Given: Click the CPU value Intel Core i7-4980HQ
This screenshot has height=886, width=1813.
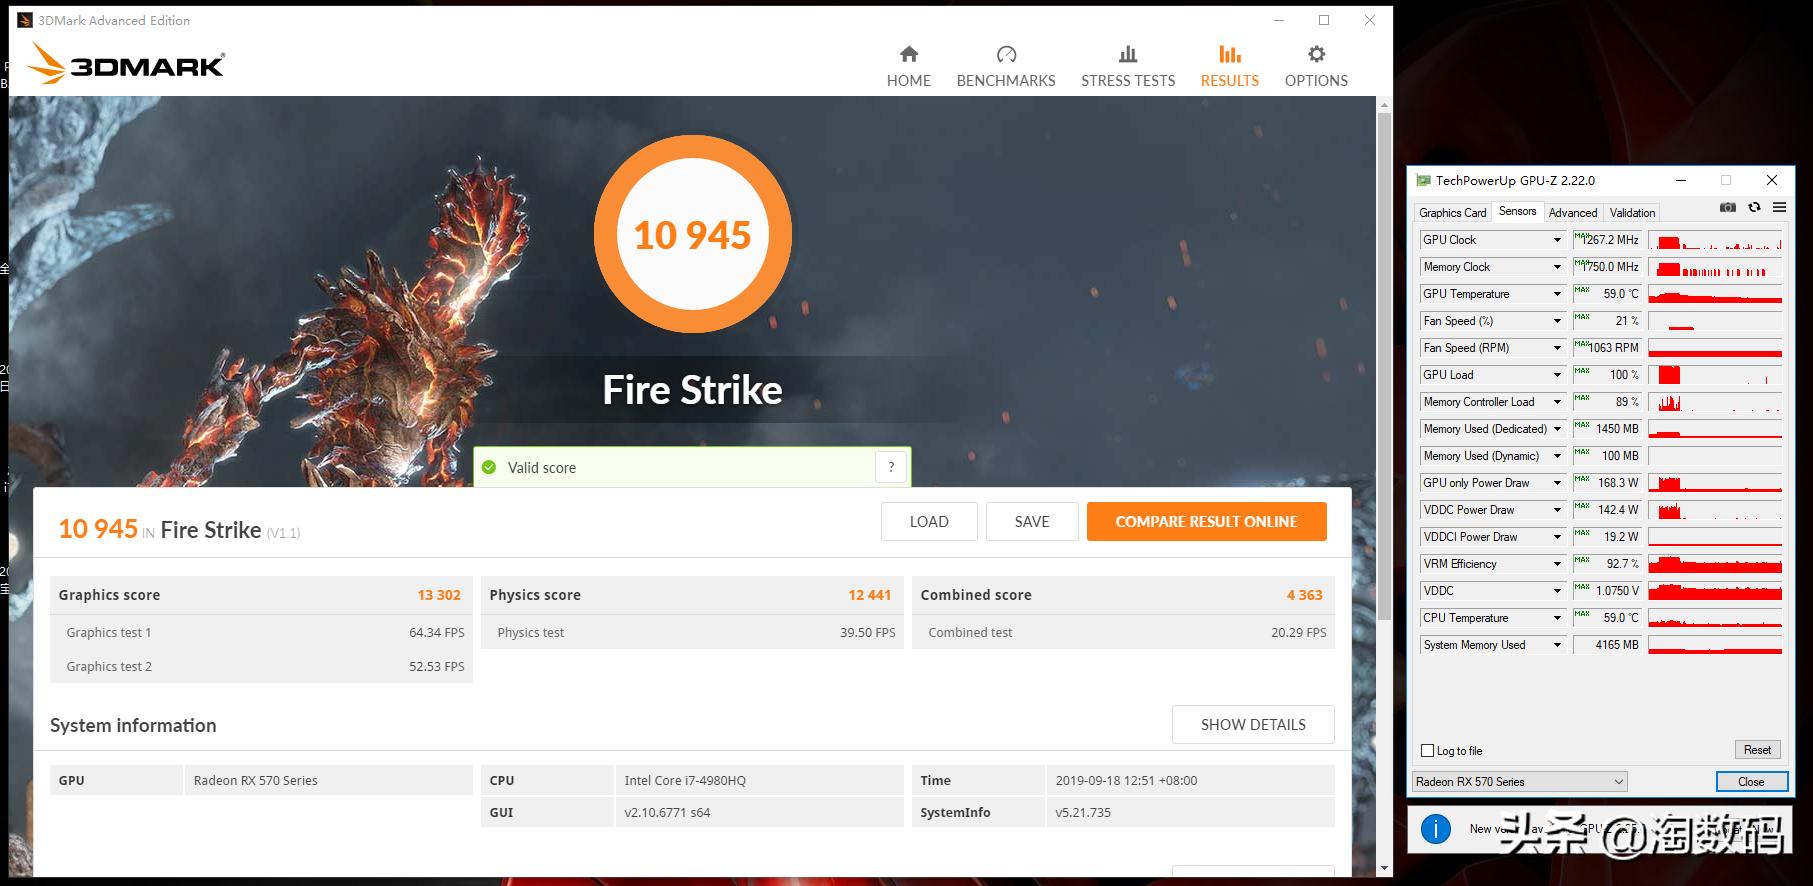Looking at the screenshot, I should point(685,781).
